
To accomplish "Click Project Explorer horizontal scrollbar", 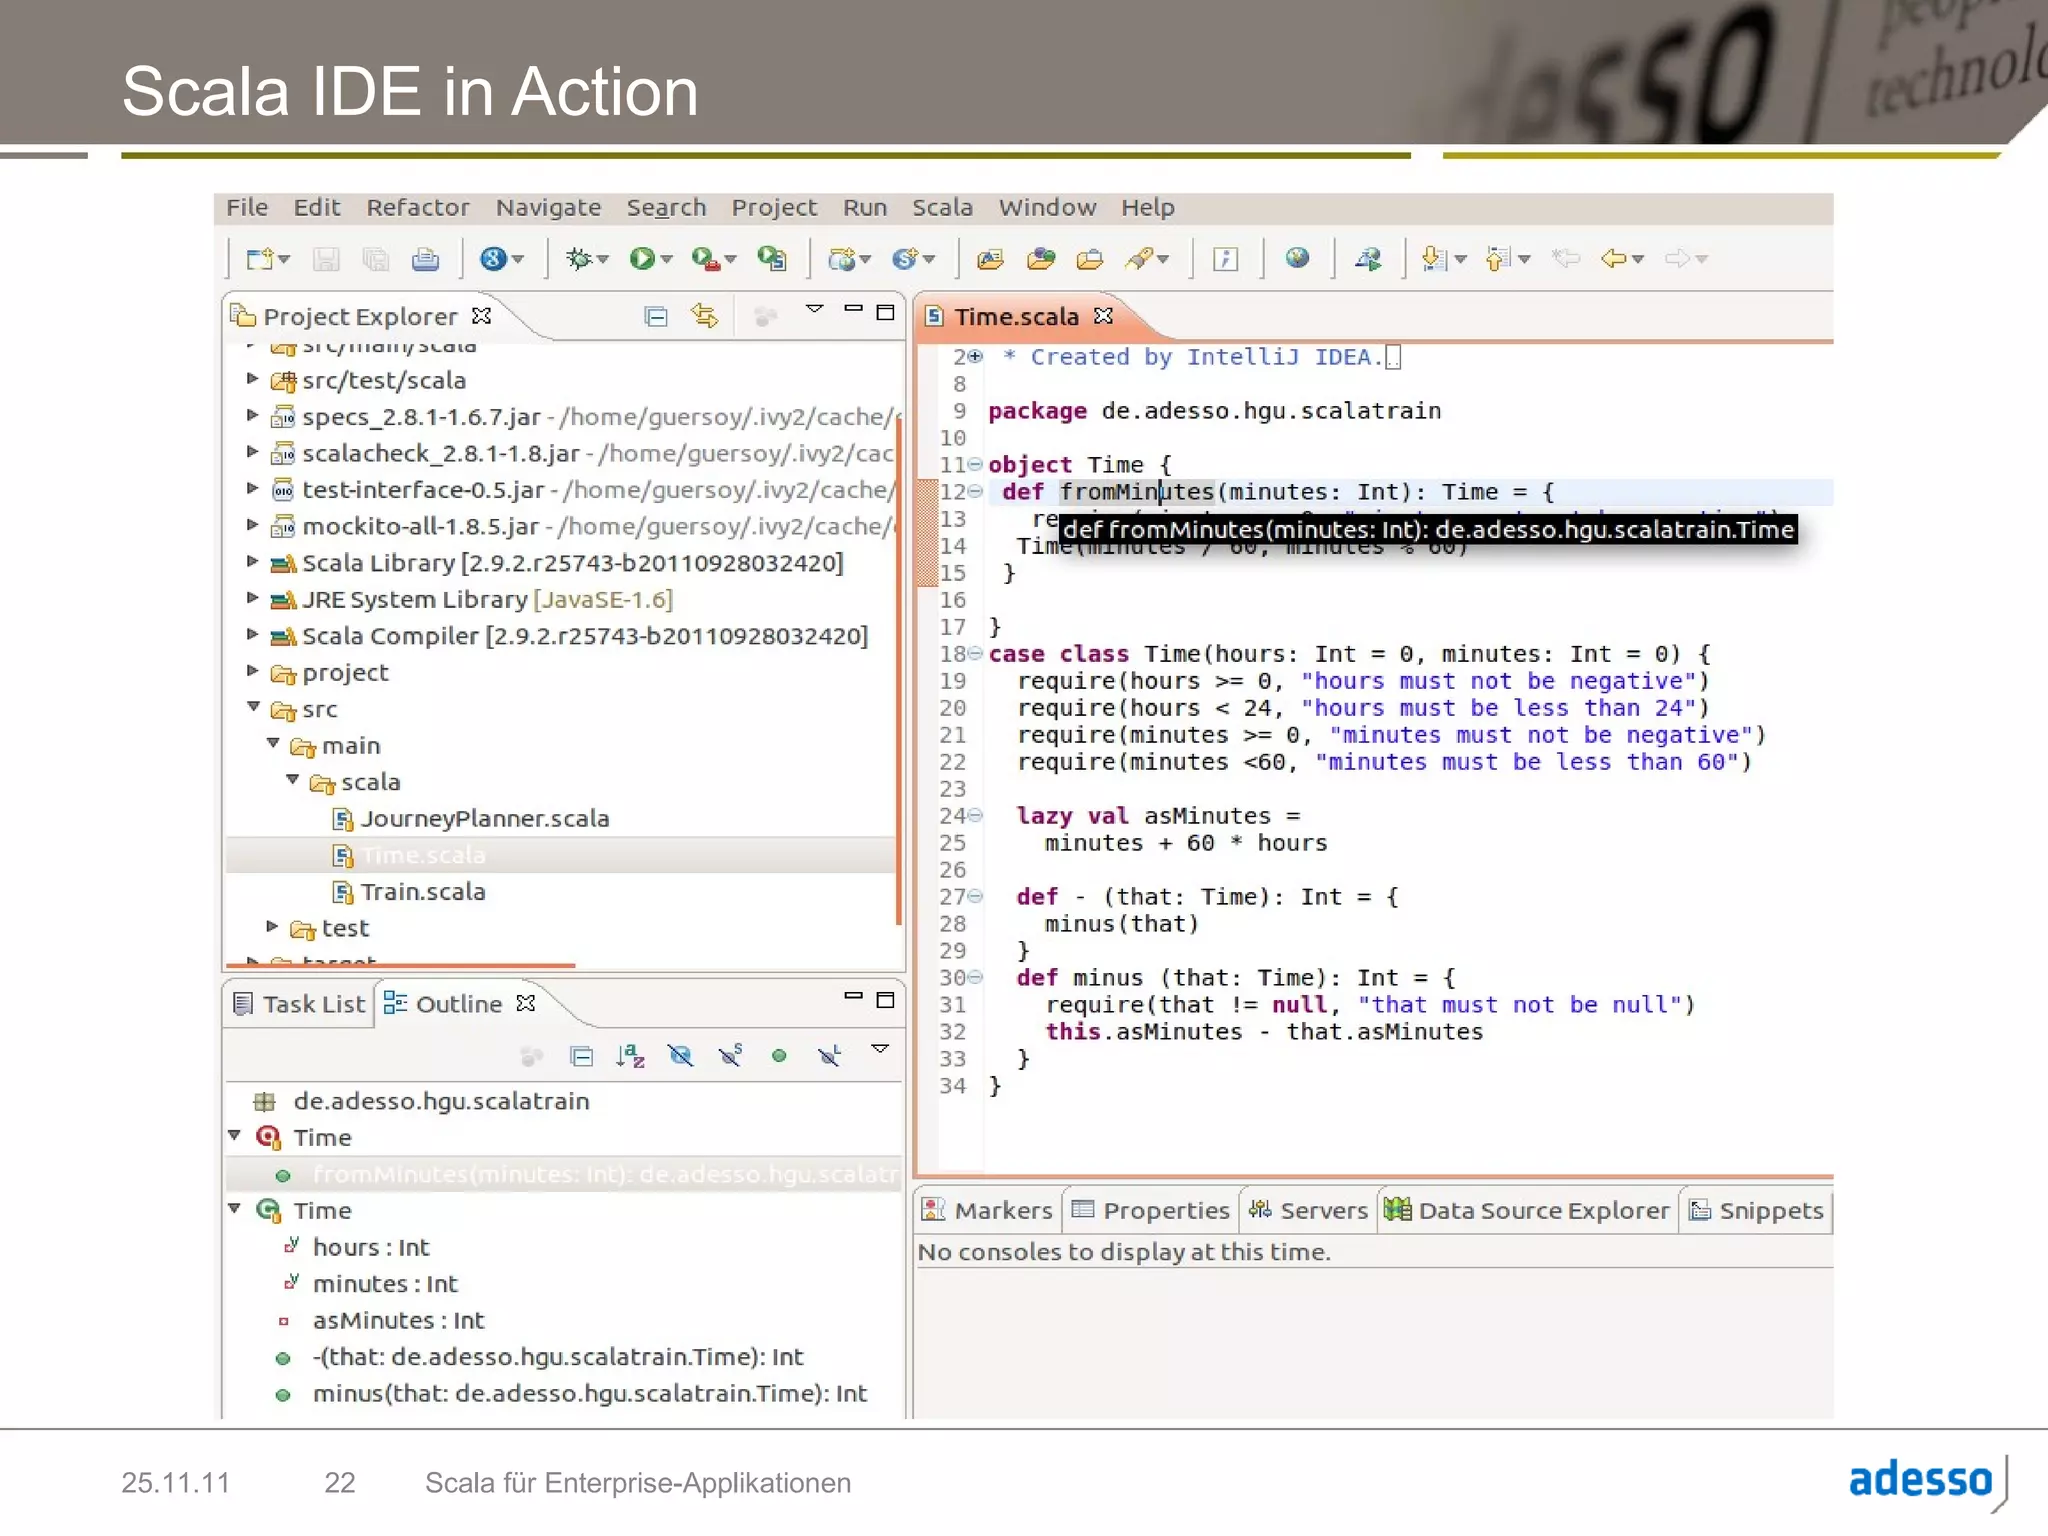I will click(x=400, y=965).
